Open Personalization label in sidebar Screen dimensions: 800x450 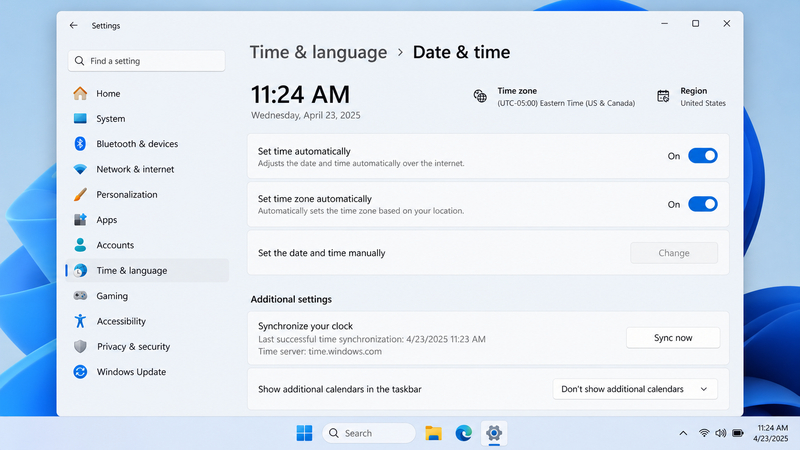(x=127, y=194)
